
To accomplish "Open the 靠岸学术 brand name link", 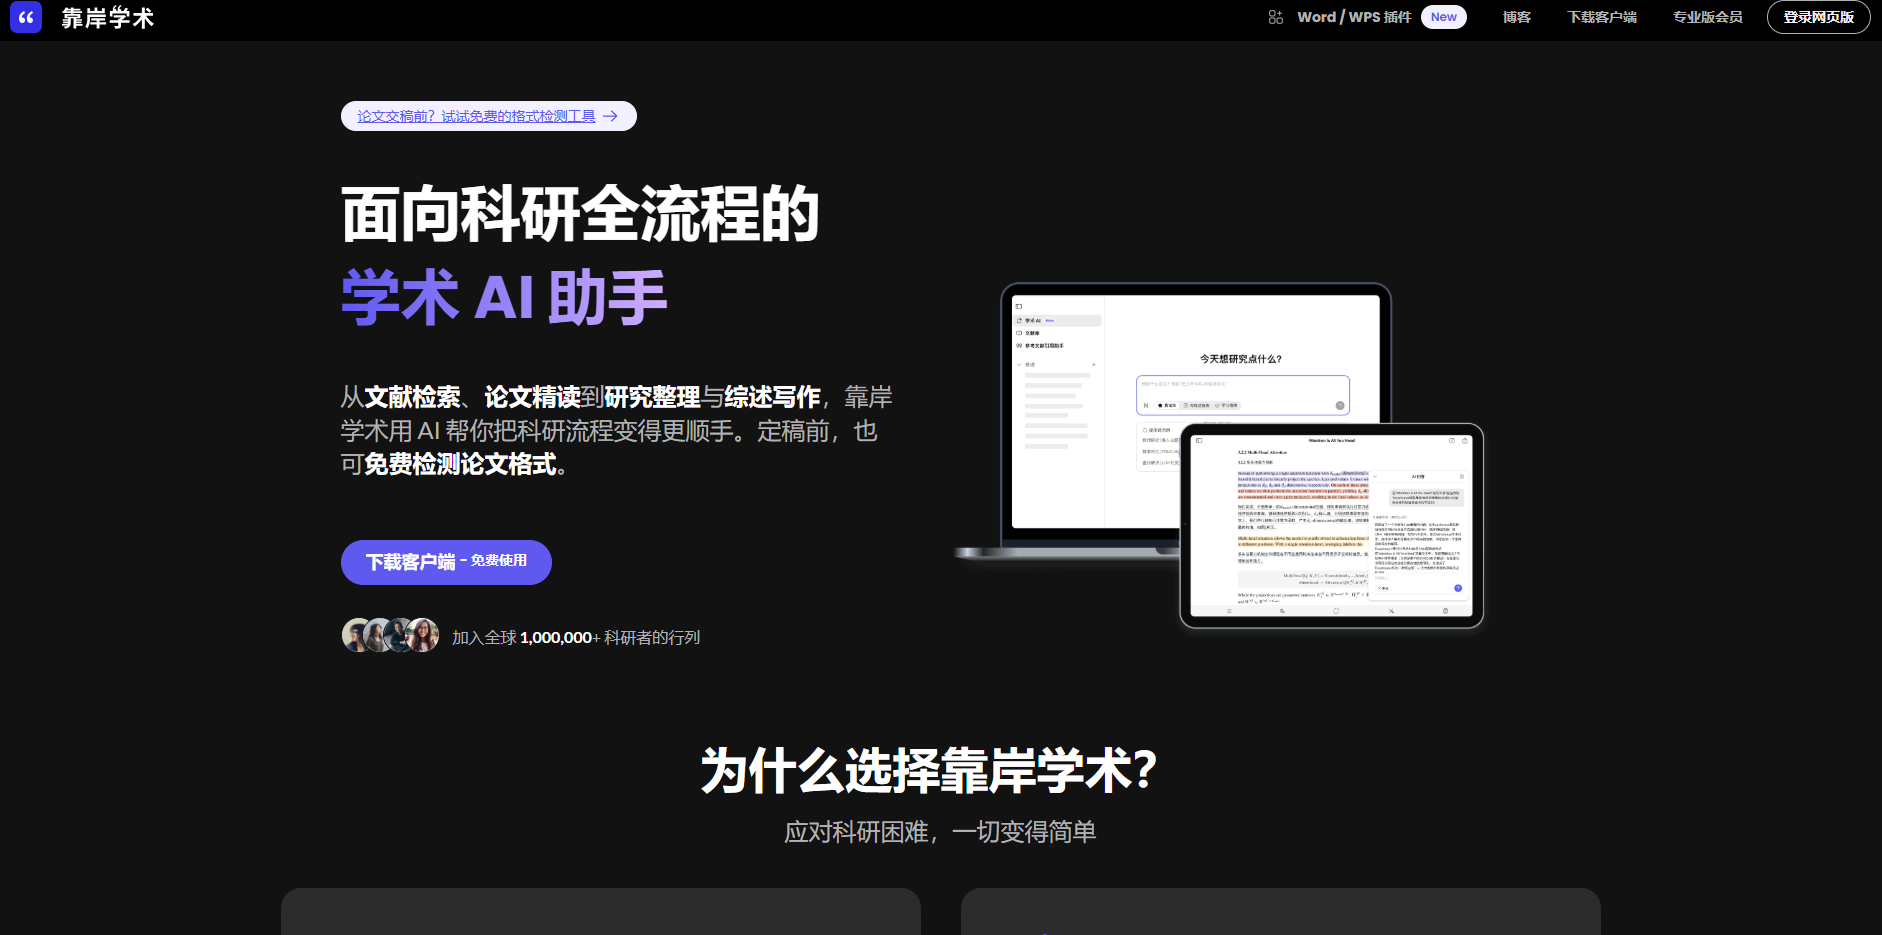I will point(107,18).
